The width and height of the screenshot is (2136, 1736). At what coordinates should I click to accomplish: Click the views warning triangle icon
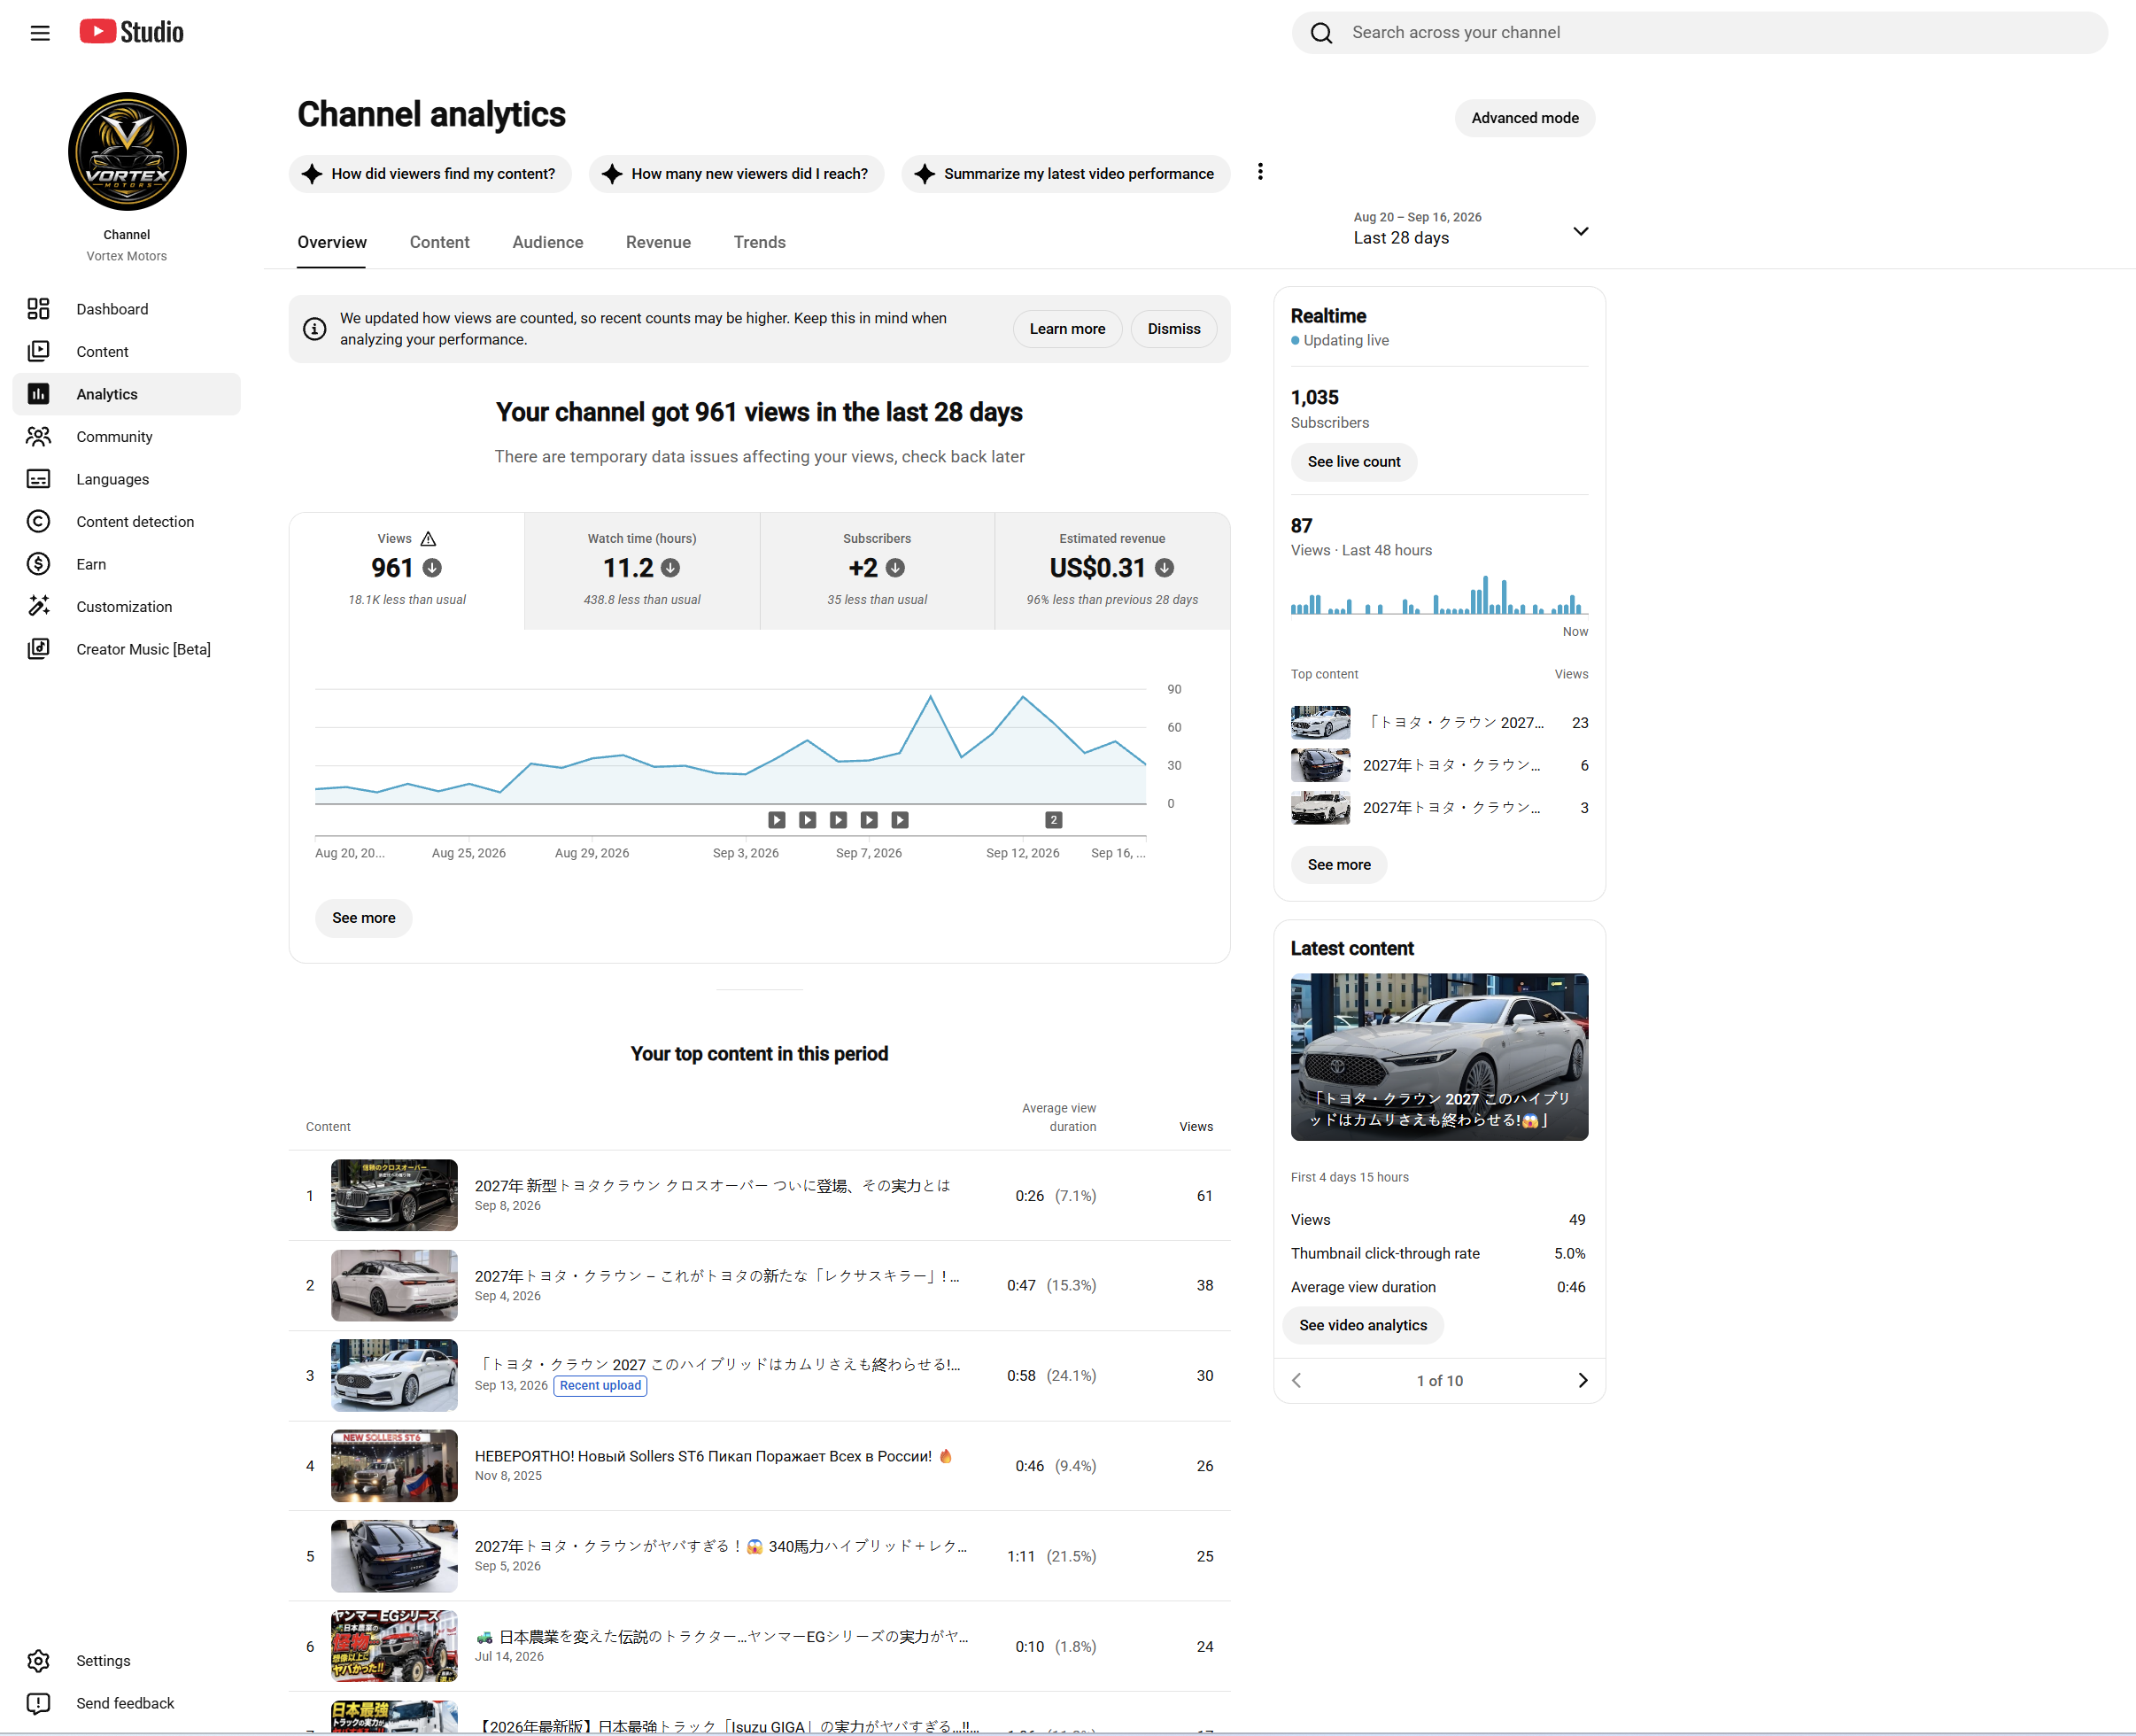pyautogui.click(x=428, y=538)
